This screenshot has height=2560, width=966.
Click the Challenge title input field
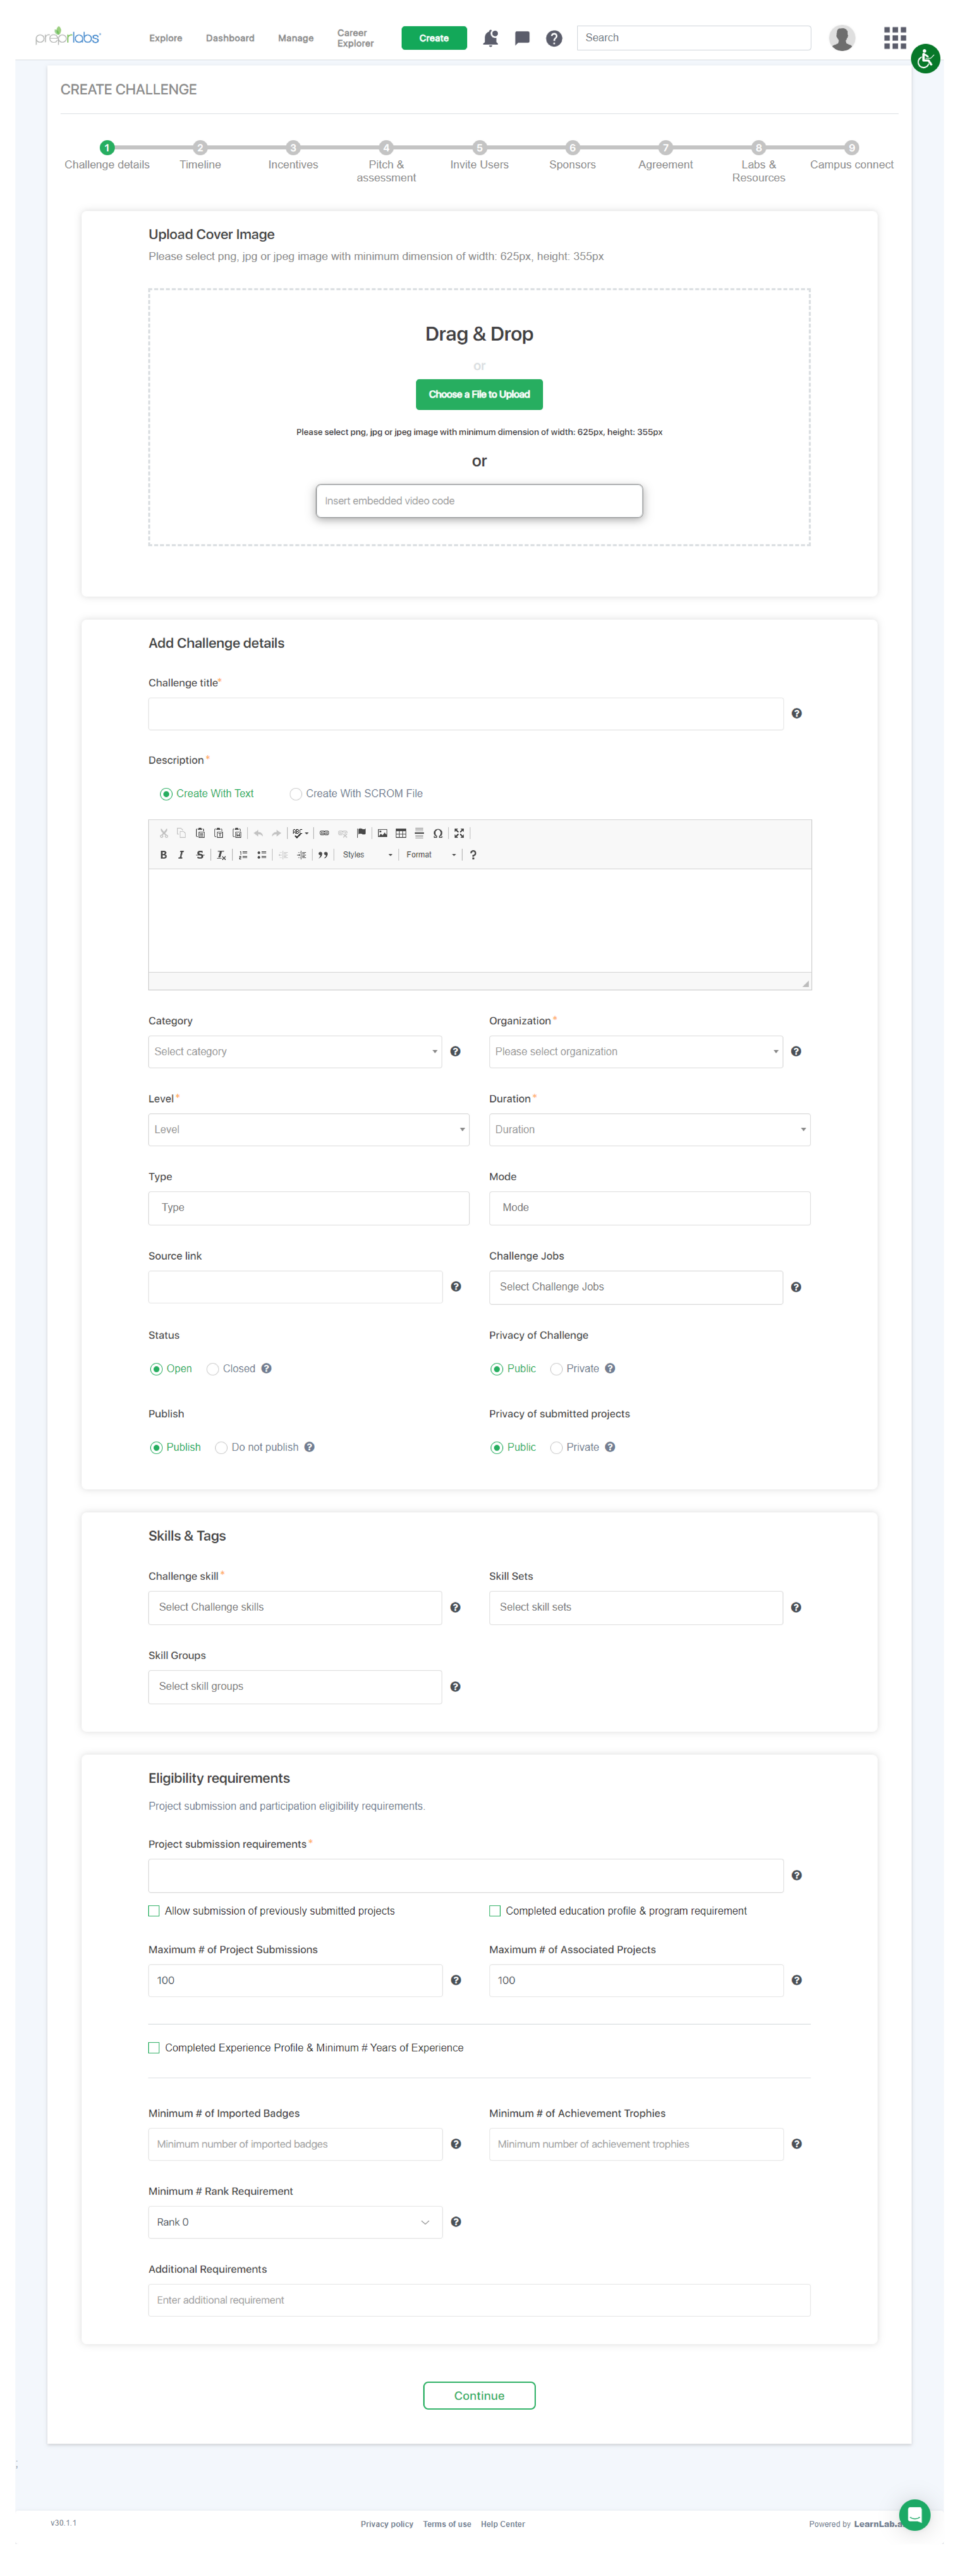[x=465, y=714]
